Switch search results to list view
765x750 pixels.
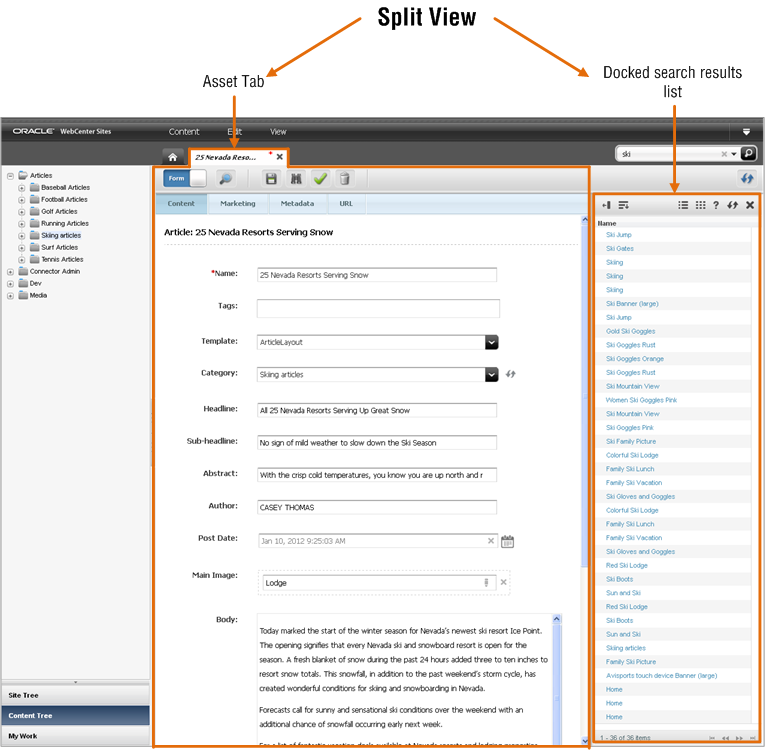pos(683,205)
